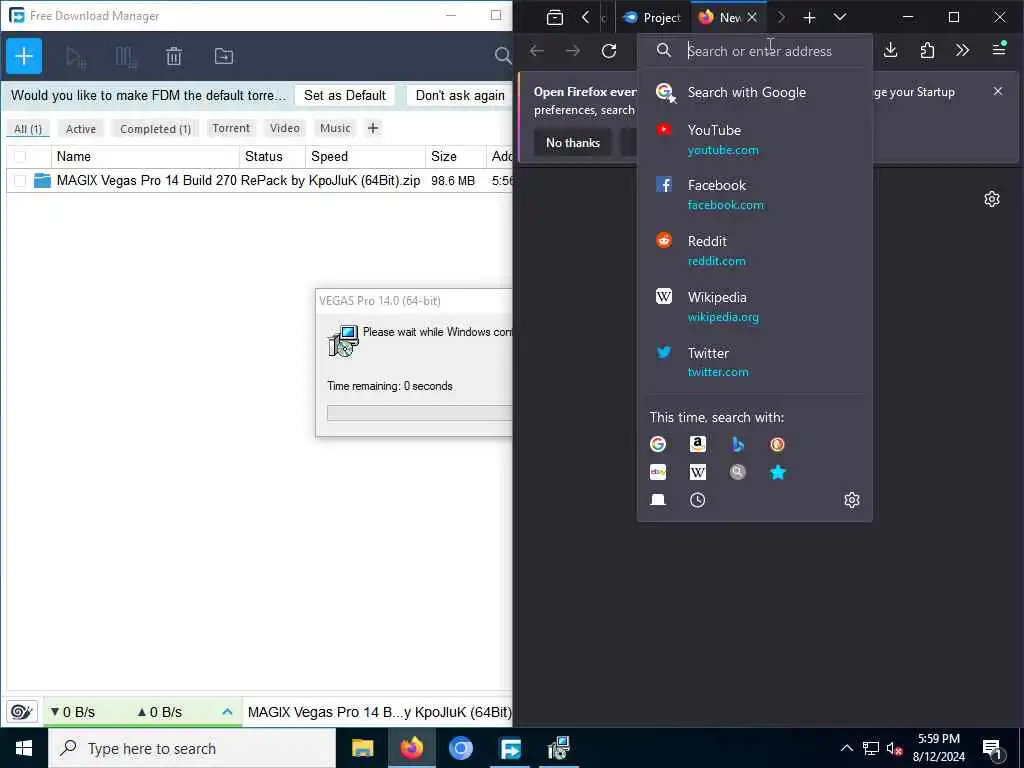The width and height of the screenshot is (1024, 768).
Task: Select the Torrent filter tab
Action: pyautogui.click(x=231, y=128)
